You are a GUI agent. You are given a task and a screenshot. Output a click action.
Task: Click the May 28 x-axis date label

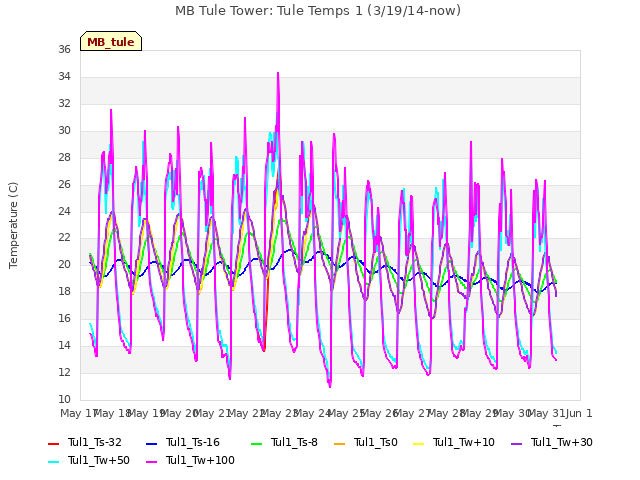coord(446,413)
